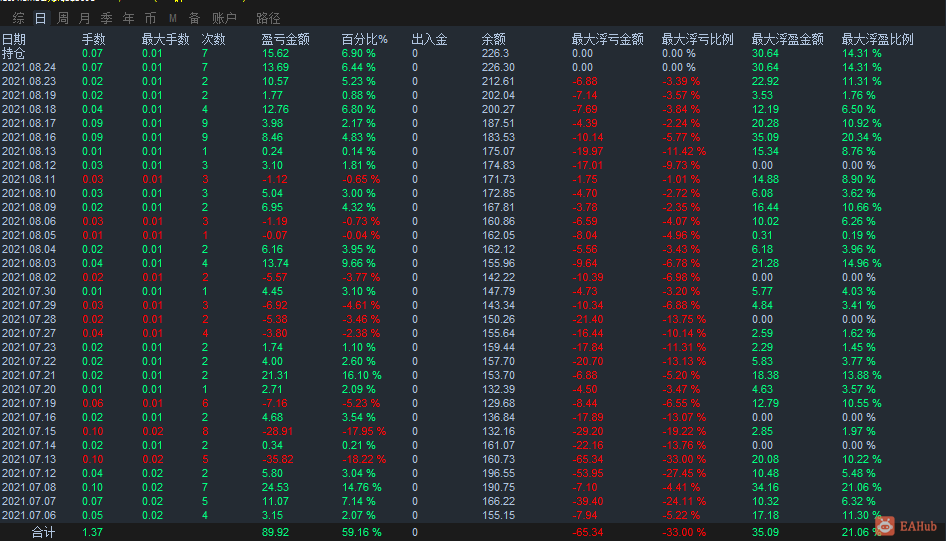Screen dimensions: 946x541
Task: Click the 最大浮盈比例 column header
Action: [x=877, y=39]
